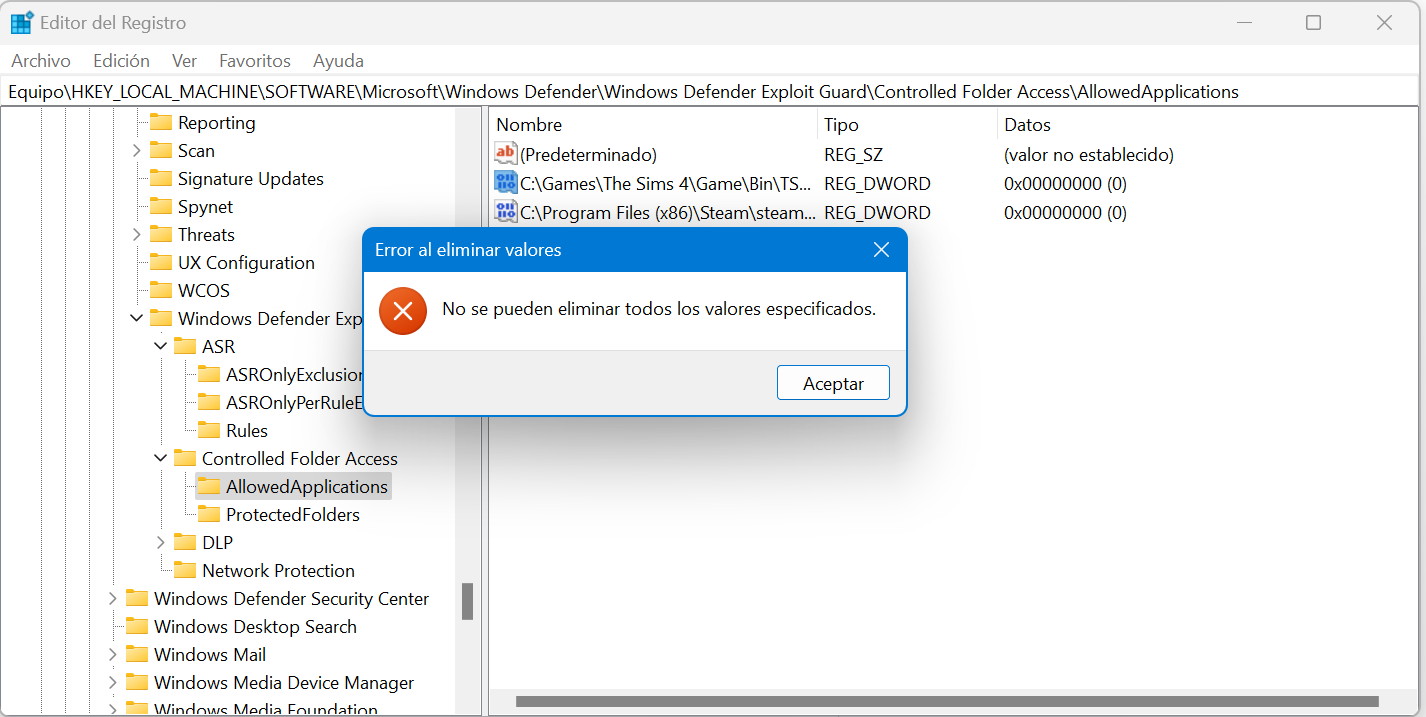
Task: Select the Rules folder icon
Action: point(209,431)
